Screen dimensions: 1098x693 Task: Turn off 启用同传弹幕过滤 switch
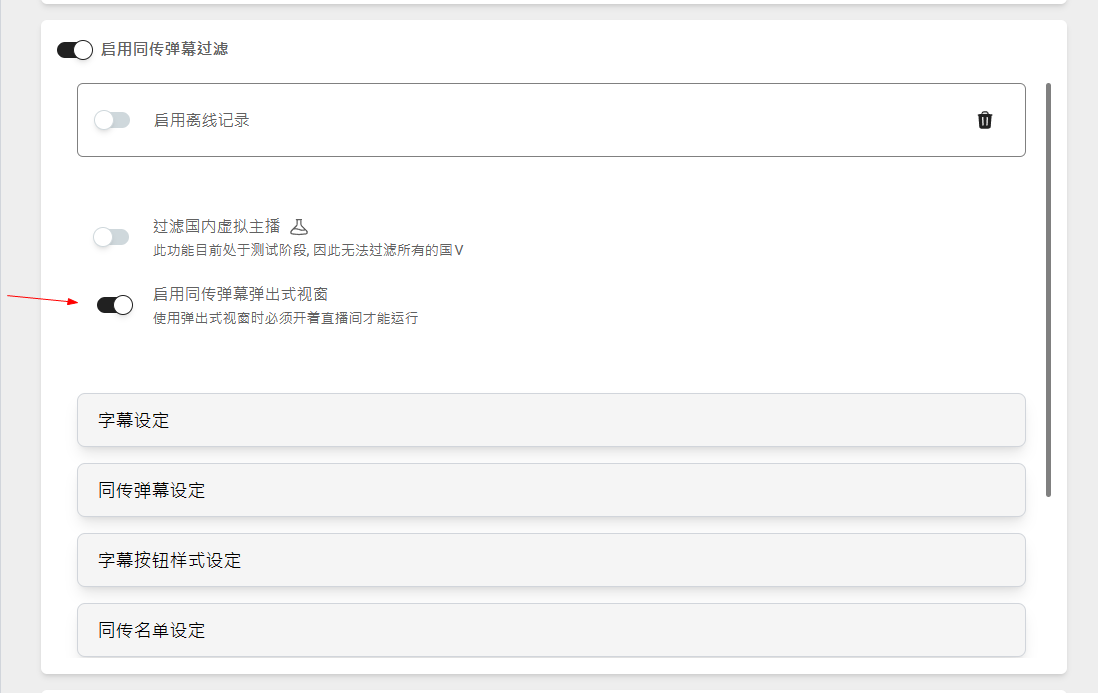point(75,50)
